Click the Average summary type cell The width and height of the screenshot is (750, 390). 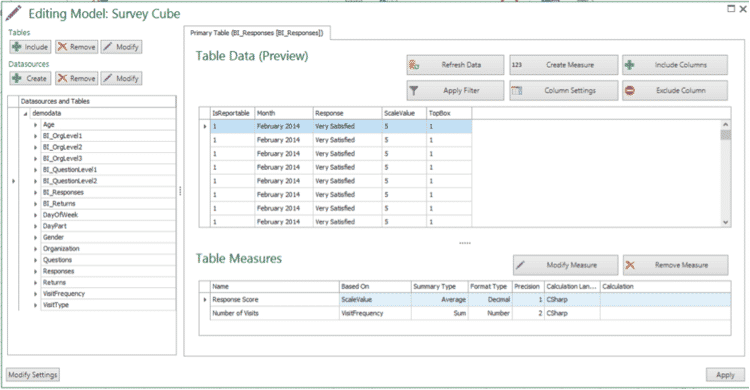click(x=440, y=300)
